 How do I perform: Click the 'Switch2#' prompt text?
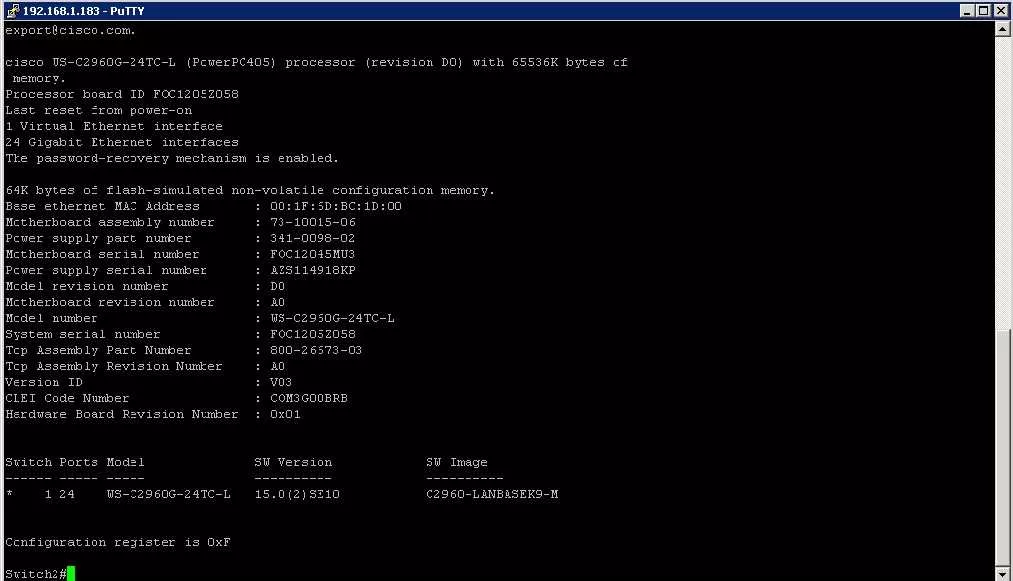click(36, 574)
